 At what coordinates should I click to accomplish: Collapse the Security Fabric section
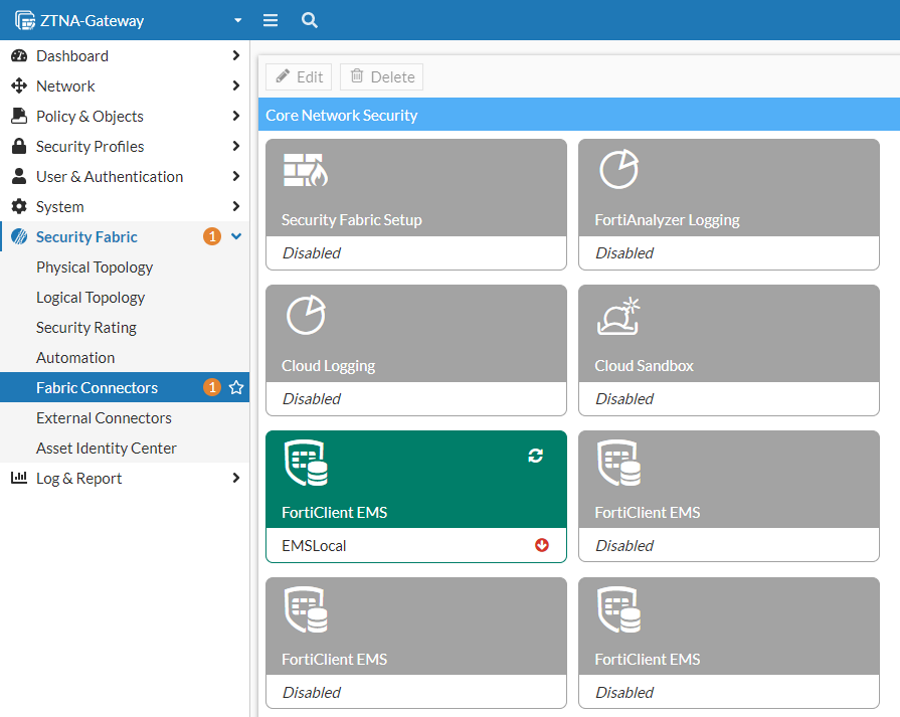[x=236, y=236]
